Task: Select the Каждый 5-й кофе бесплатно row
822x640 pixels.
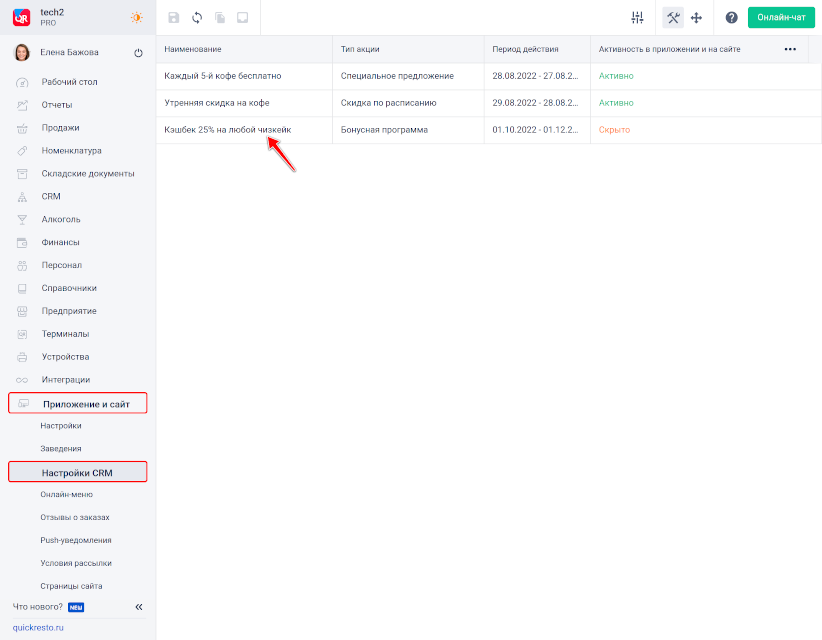Action: click(489, 76)
